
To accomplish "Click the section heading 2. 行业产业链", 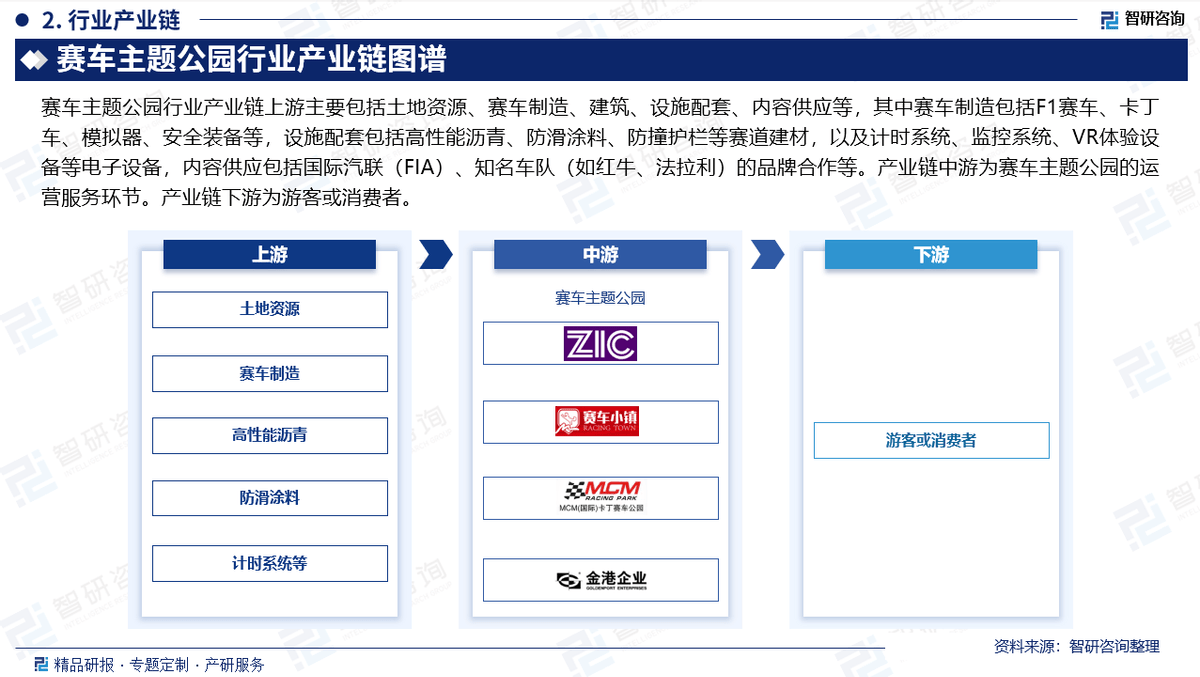I will pos(113,19).
